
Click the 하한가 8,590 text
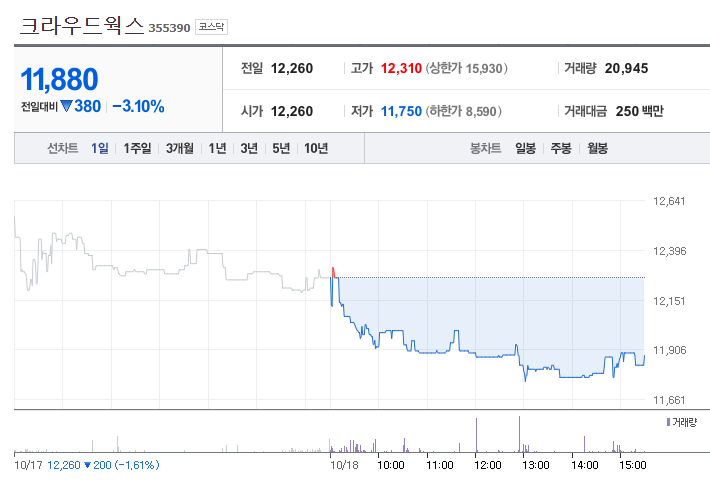(x=464, y=111)
